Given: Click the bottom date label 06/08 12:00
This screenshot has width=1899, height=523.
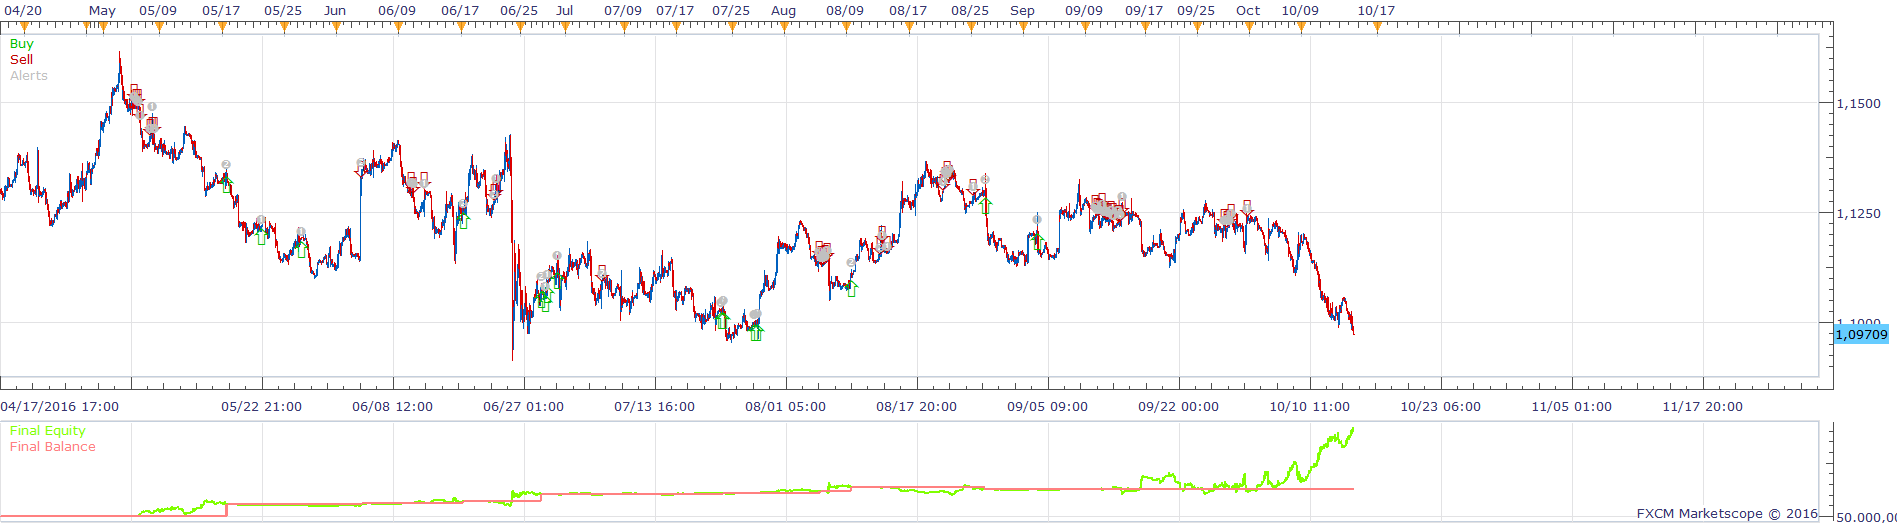Looking at the screenshot, I should click(x=393, y=407).
